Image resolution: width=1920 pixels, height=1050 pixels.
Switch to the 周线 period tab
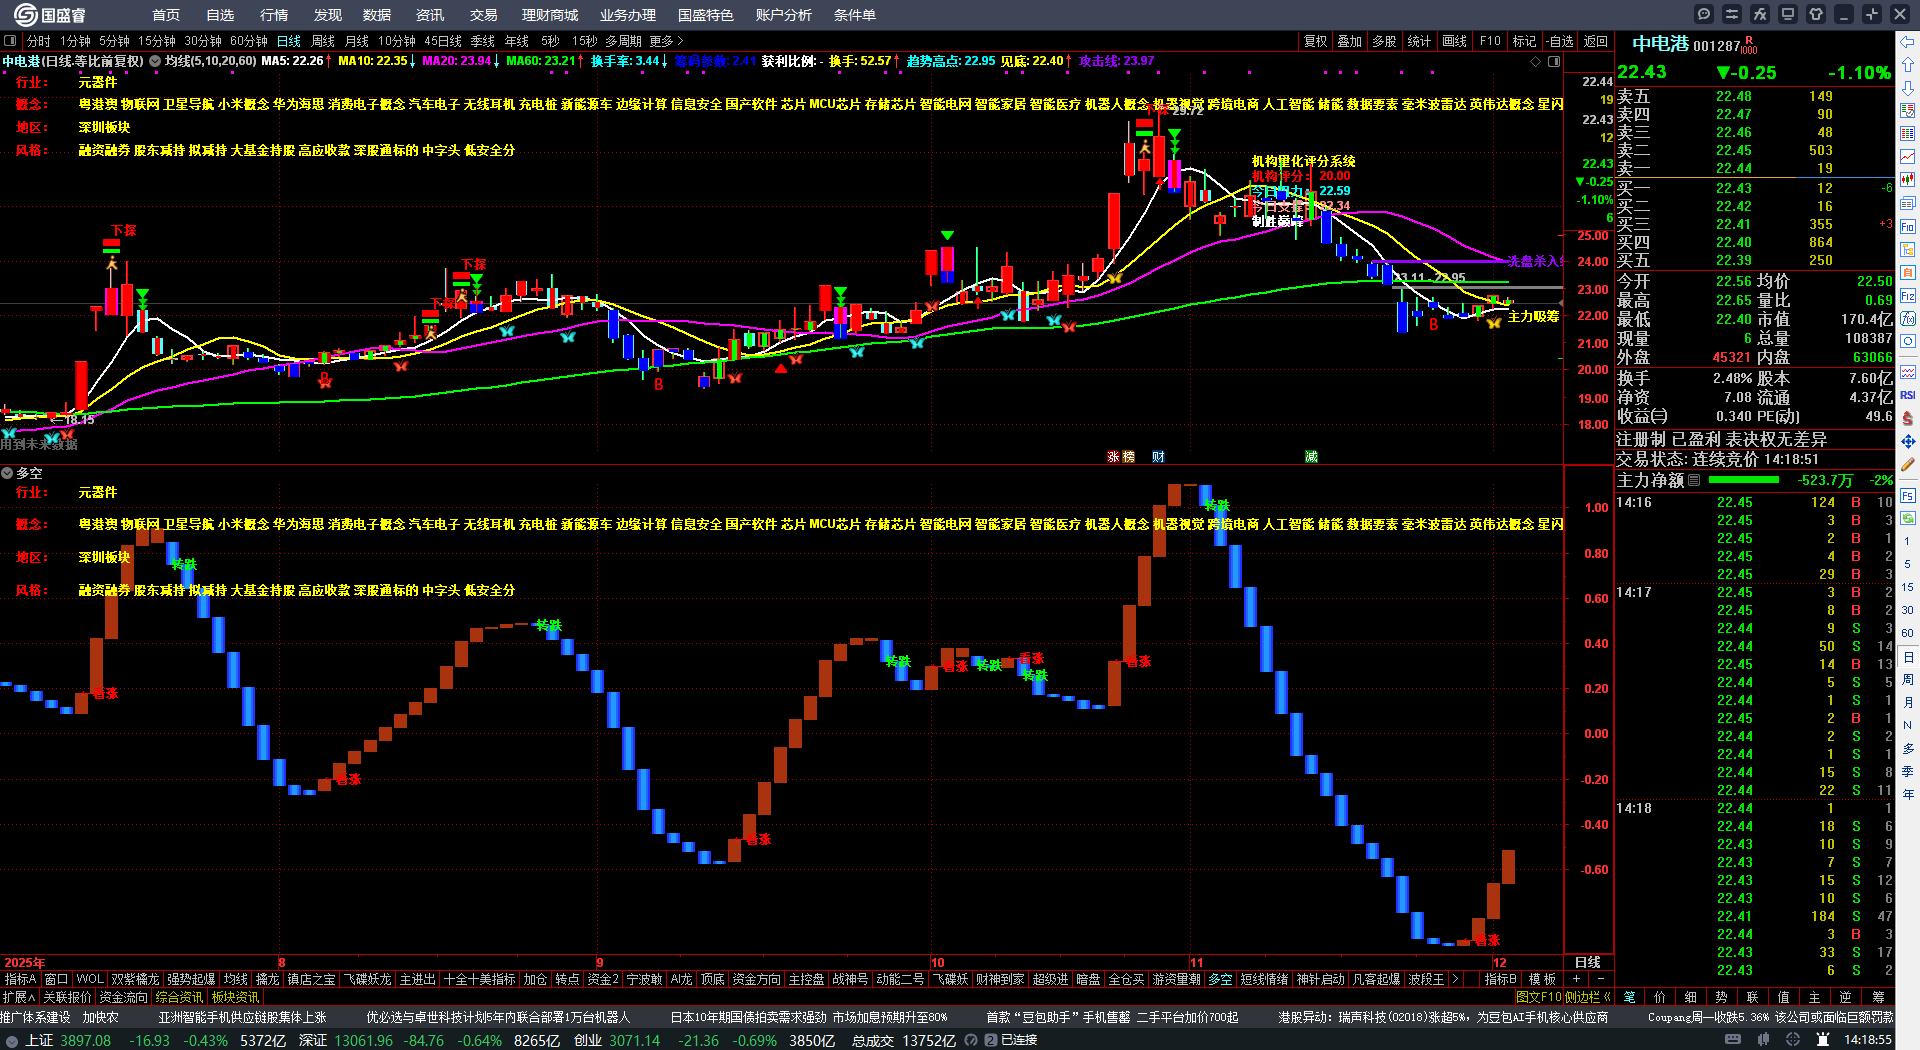(x=323, y=41)
